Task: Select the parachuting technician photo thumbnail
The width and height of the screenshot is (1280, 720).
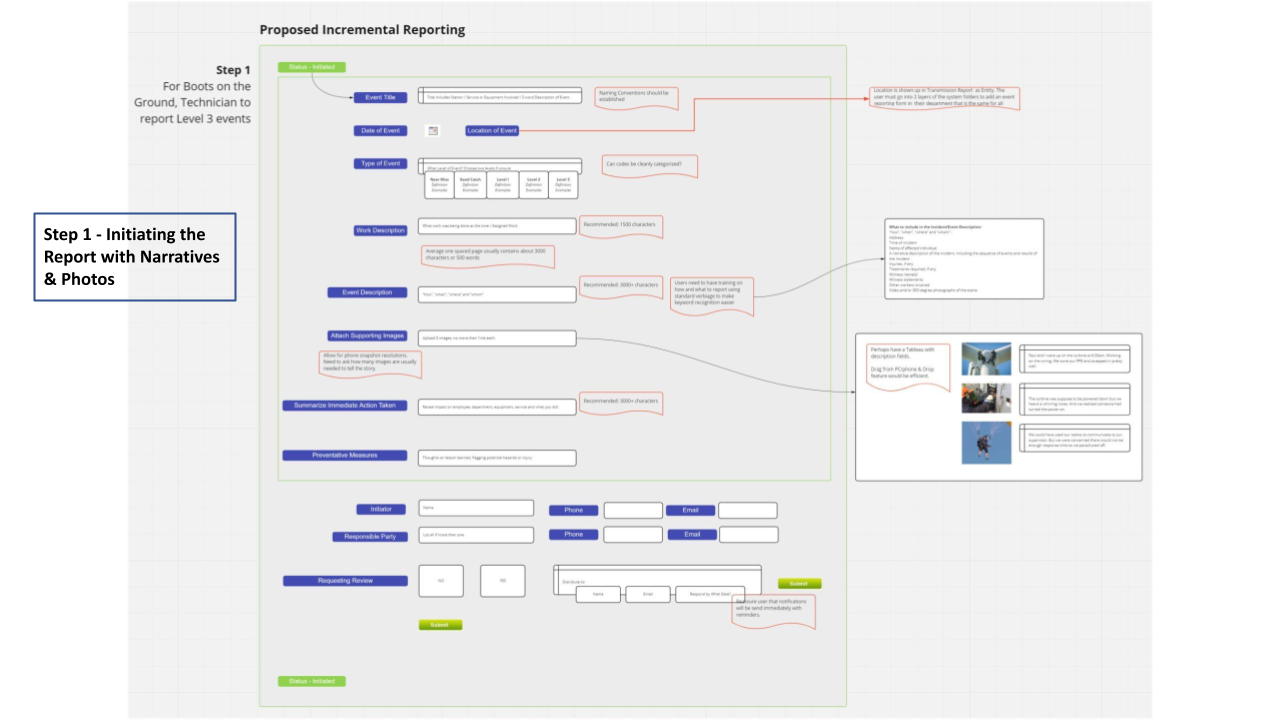Action: click(x=986, y=442)
